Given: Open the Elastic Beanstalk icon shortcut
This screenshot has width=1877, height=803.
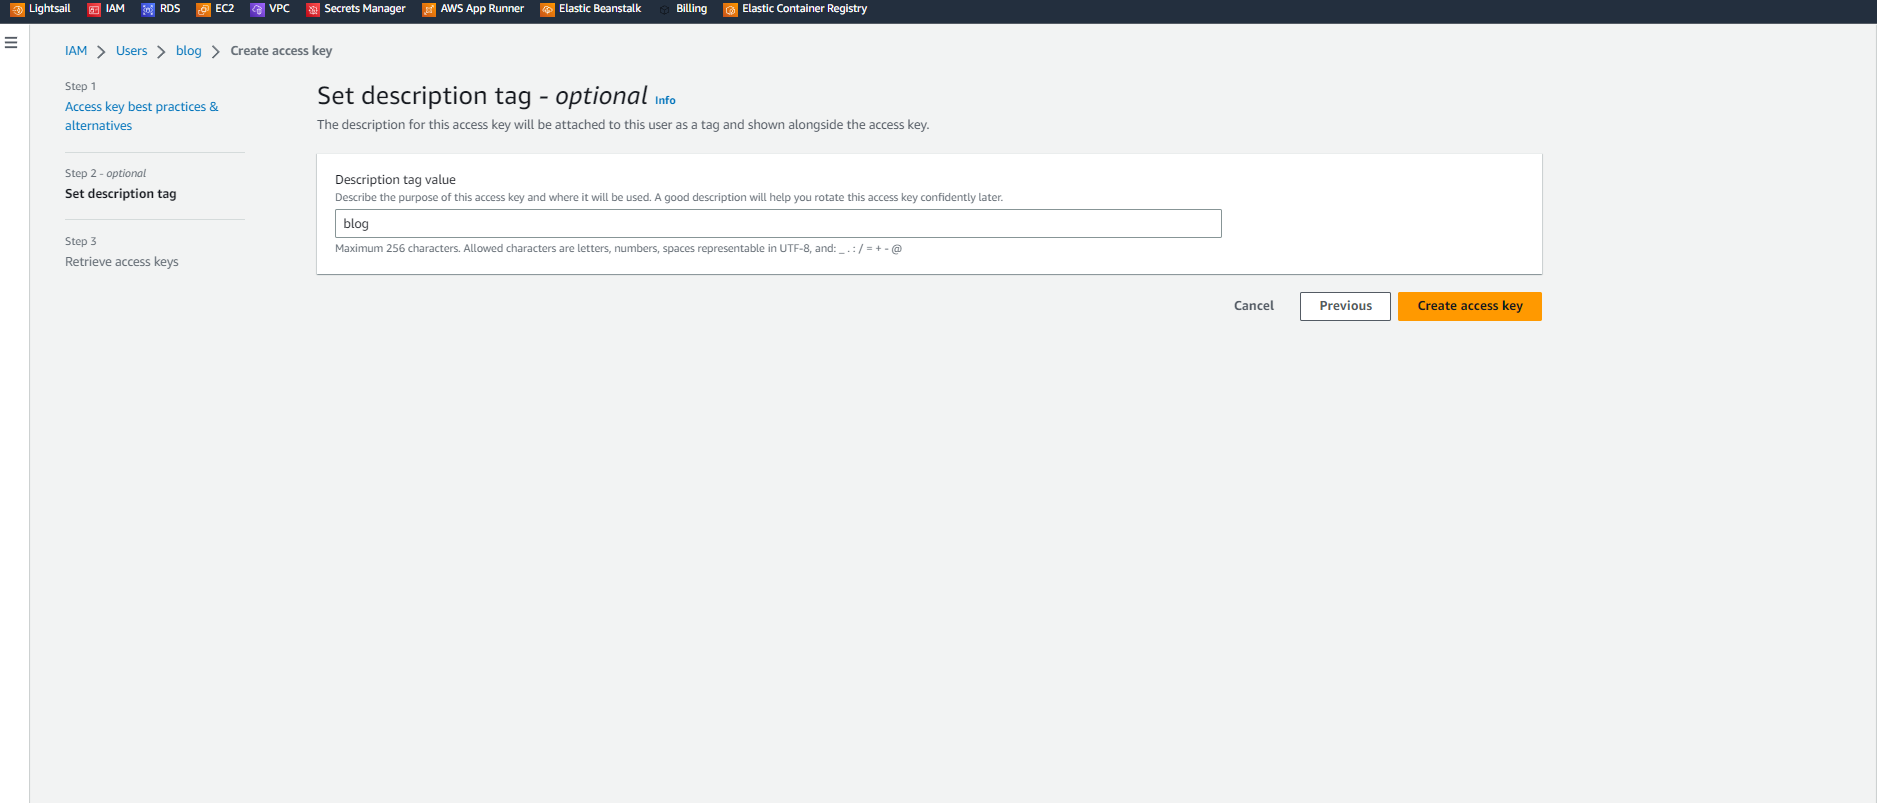Looking at the screenshot, I should tap(547, 9).
